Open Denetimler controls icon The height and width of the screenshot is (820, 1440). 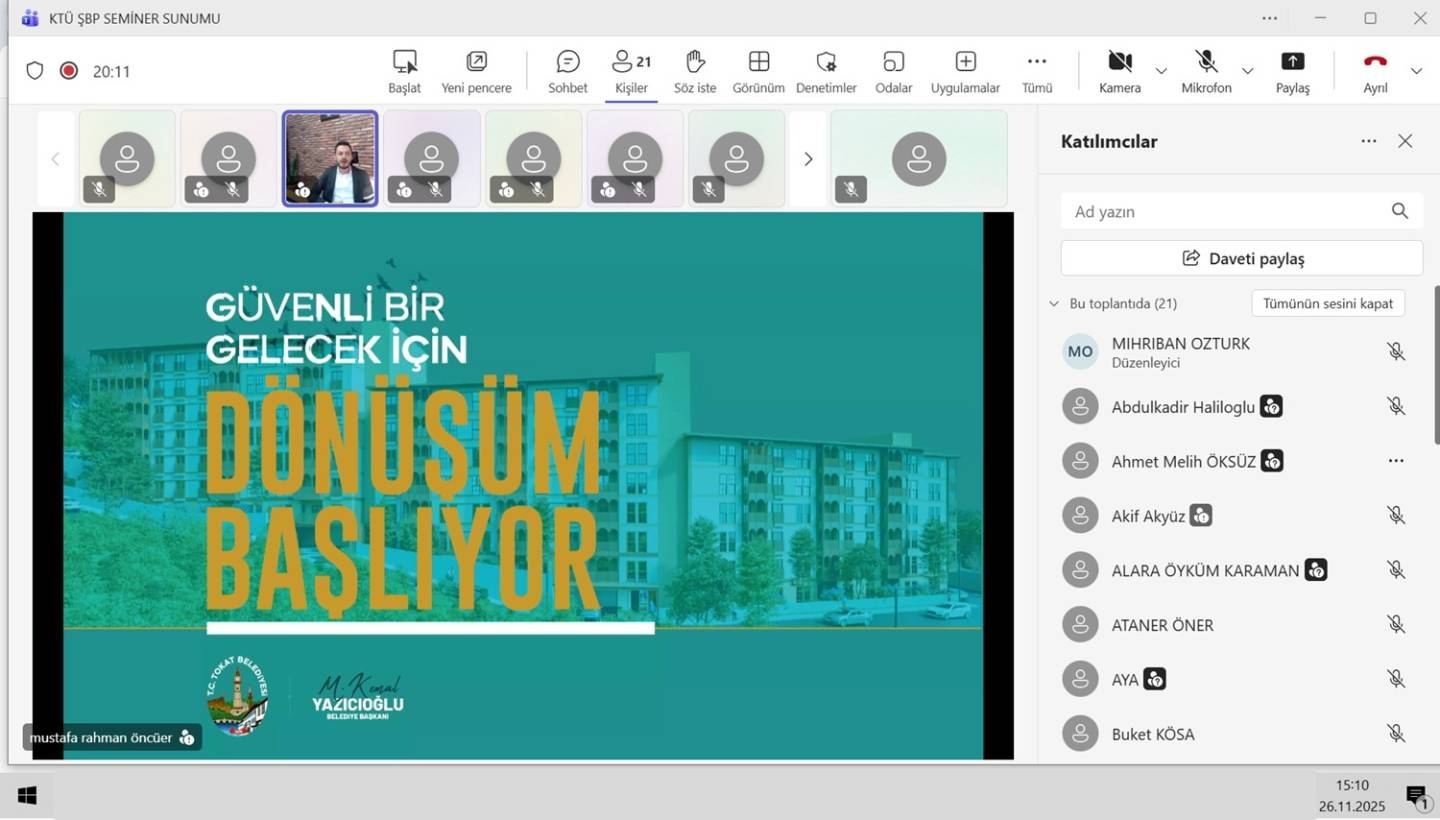pyautogui.click(x=826, y=62)
